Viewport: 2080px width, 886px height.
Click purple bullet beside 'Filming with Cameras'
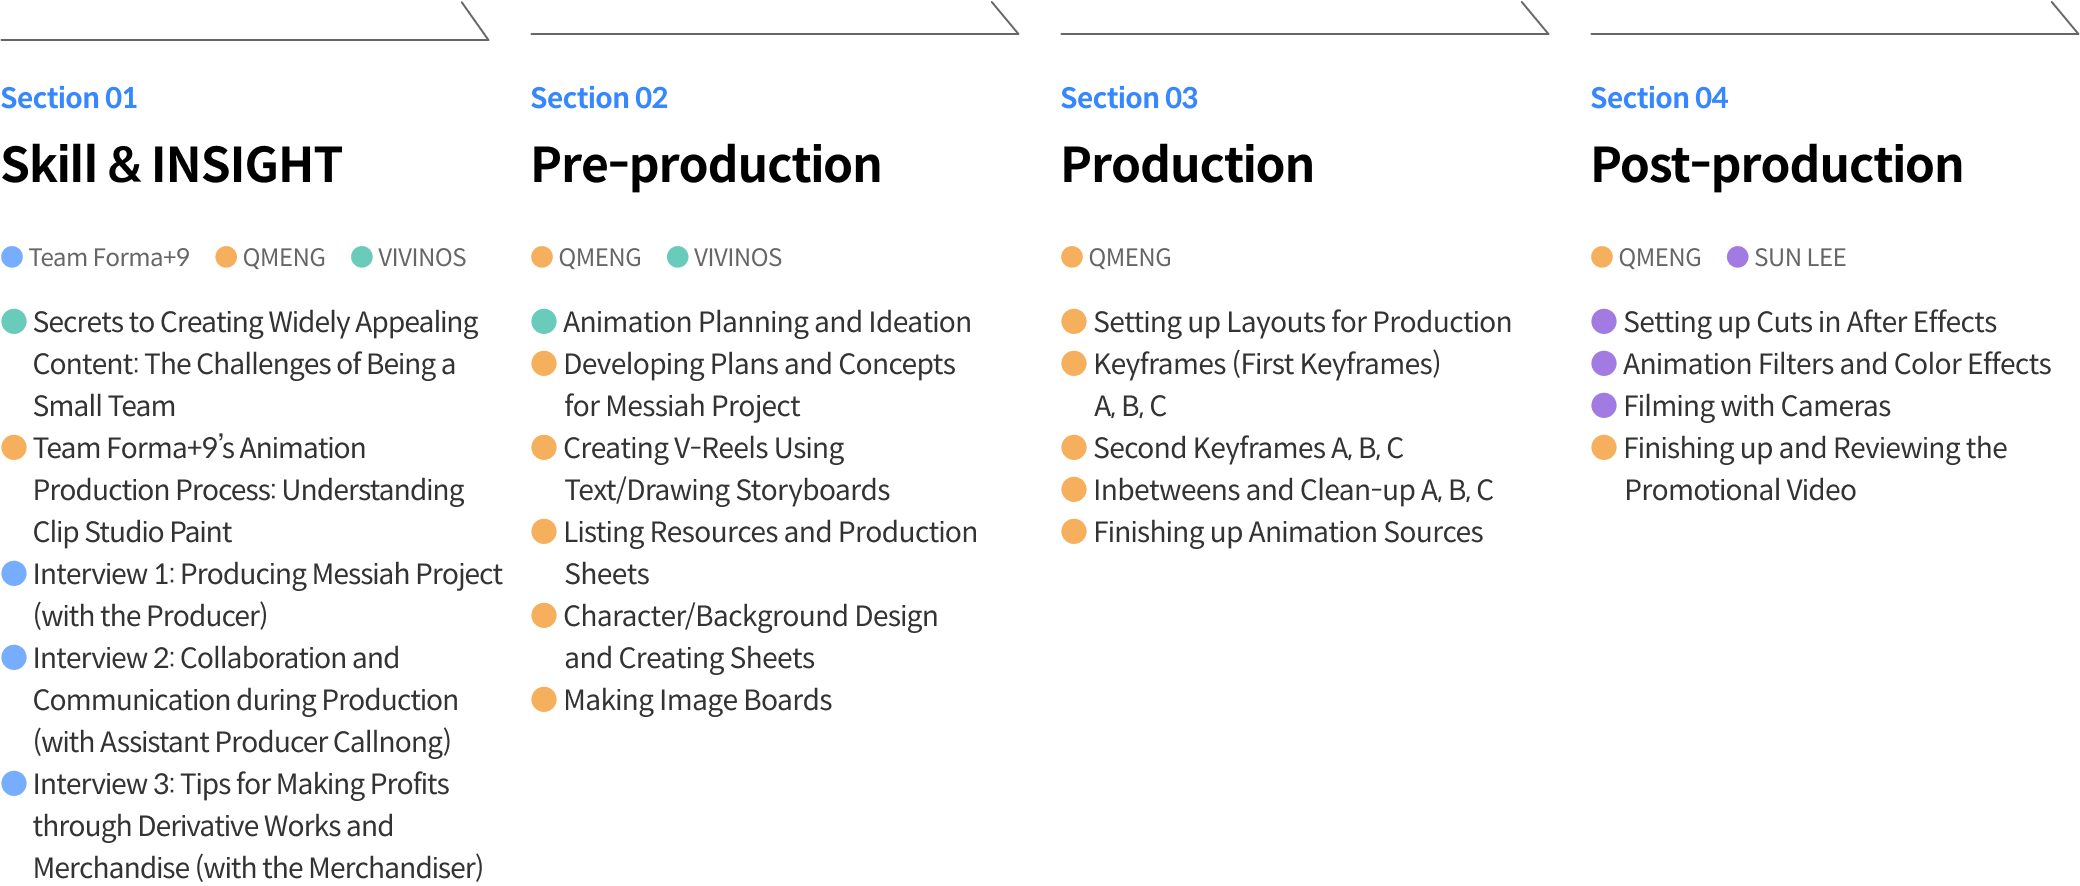tap(1604, 405)
